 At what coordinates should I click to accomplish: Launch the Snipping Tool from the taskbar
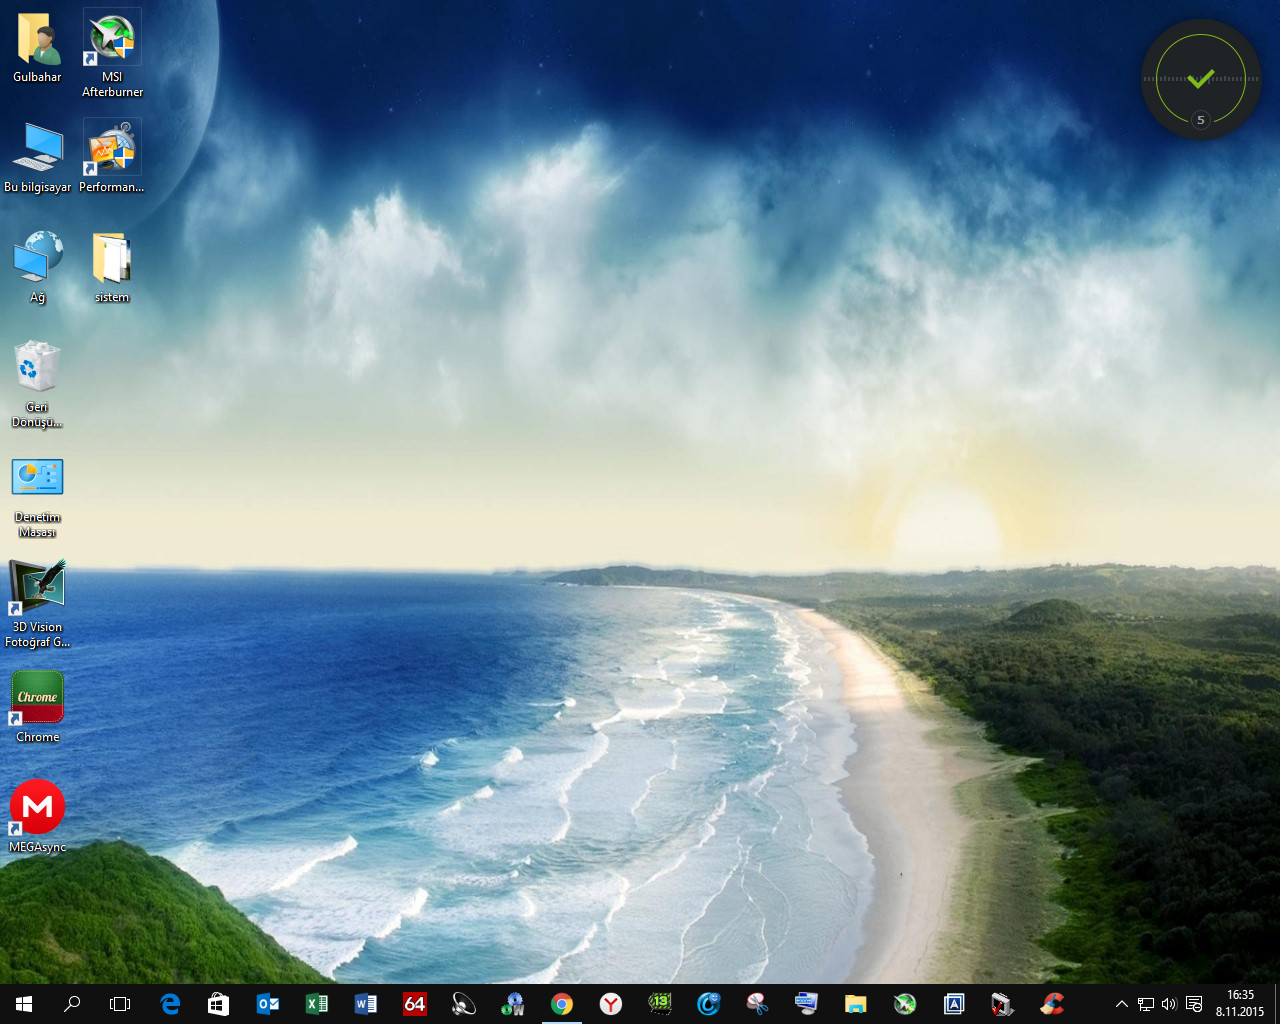pos(758,1004)
